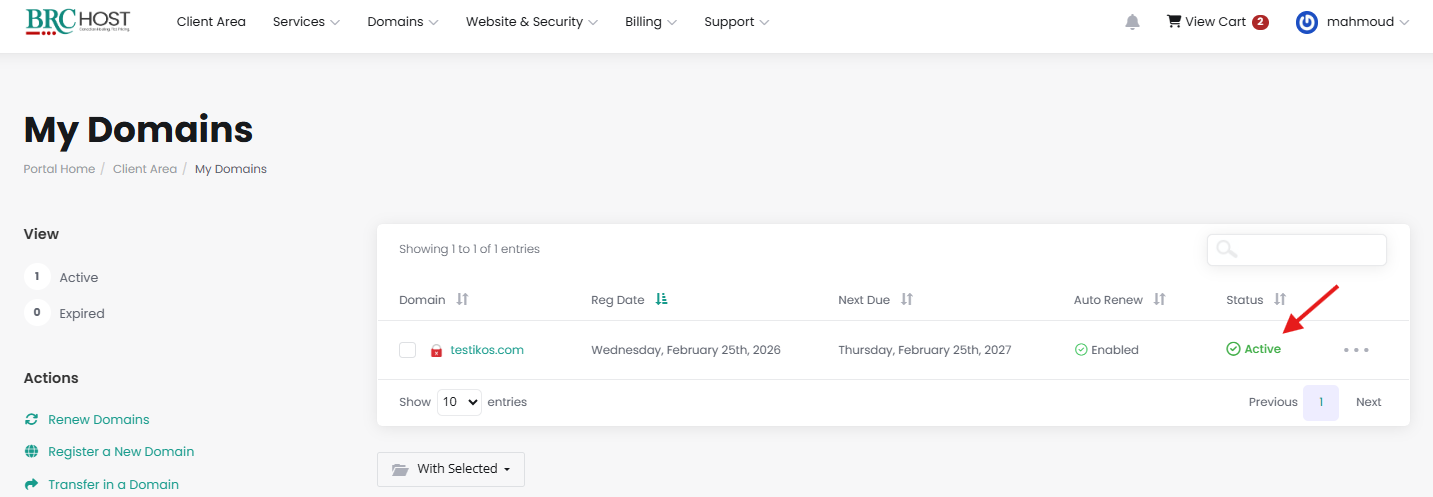This screenshot has height=497, width=1433.
Task: Sort the Domain column
Action: coord(462,300)
